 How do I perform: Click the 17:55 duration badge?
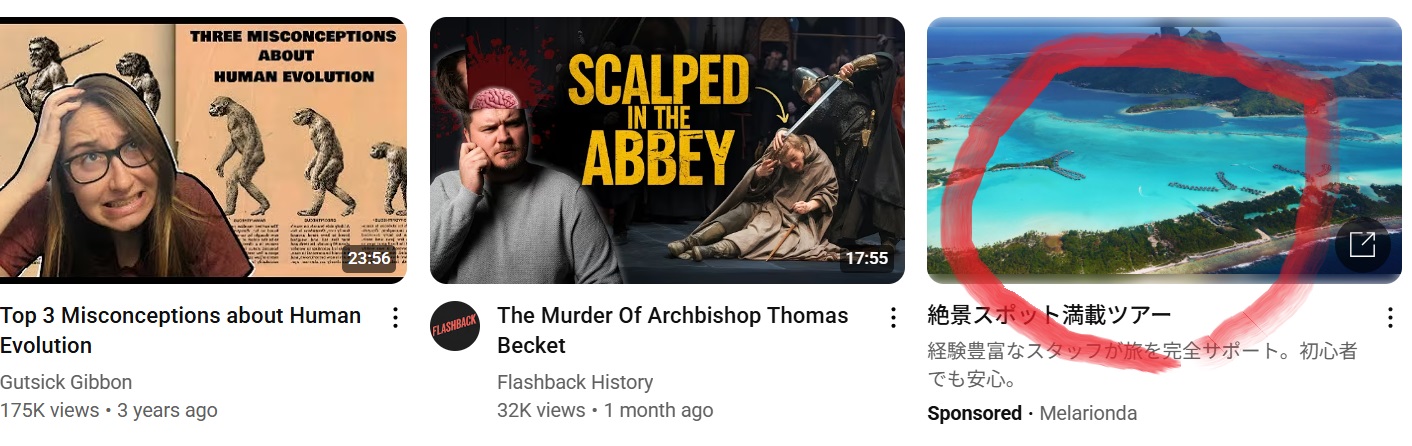click(866, 258)
